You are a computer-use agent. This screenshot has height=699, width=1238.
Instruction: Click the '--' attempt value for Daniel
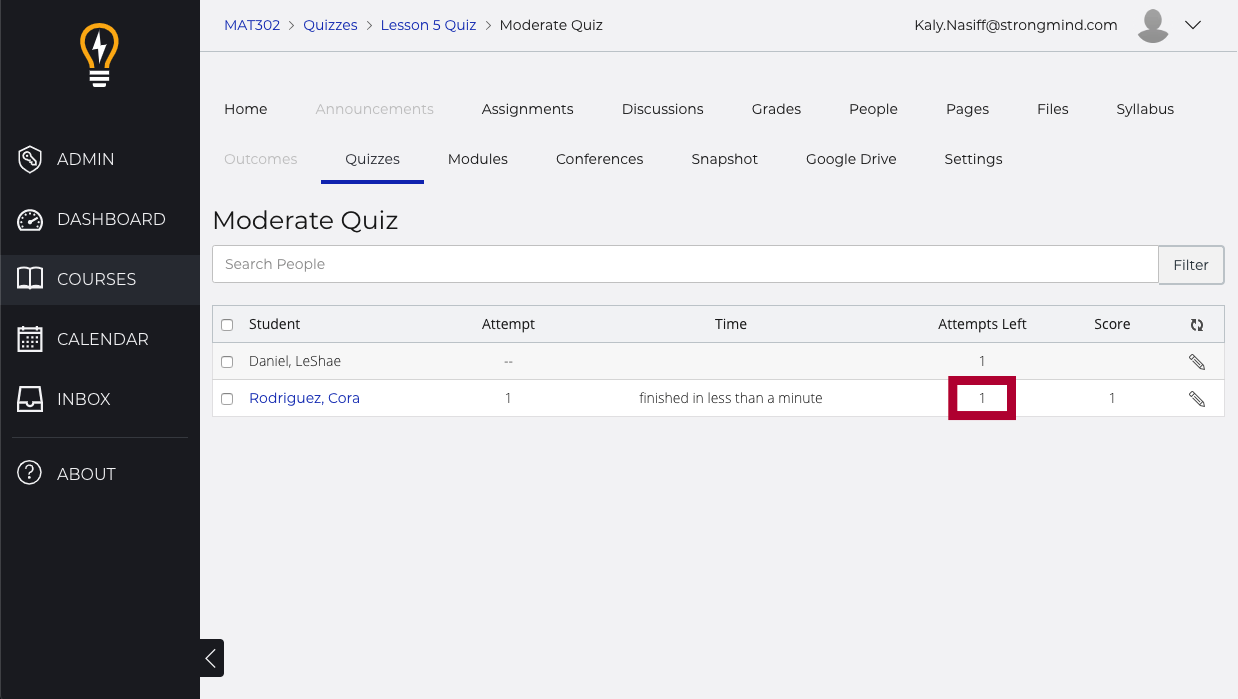pos(508,361)
